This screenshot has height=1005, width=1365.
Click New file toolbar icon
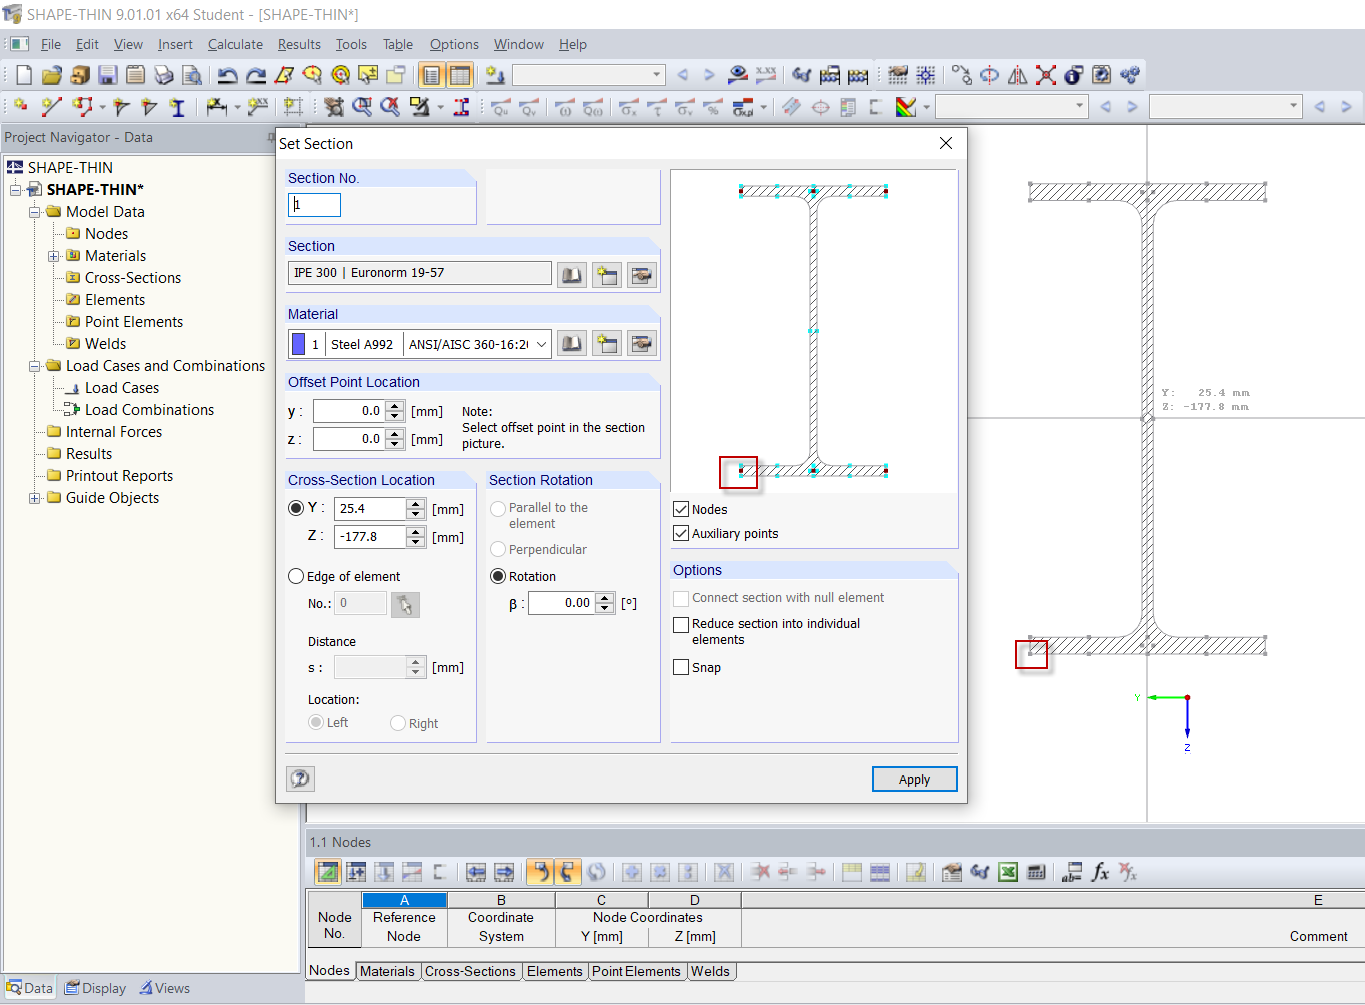click(x=24, y=75)
